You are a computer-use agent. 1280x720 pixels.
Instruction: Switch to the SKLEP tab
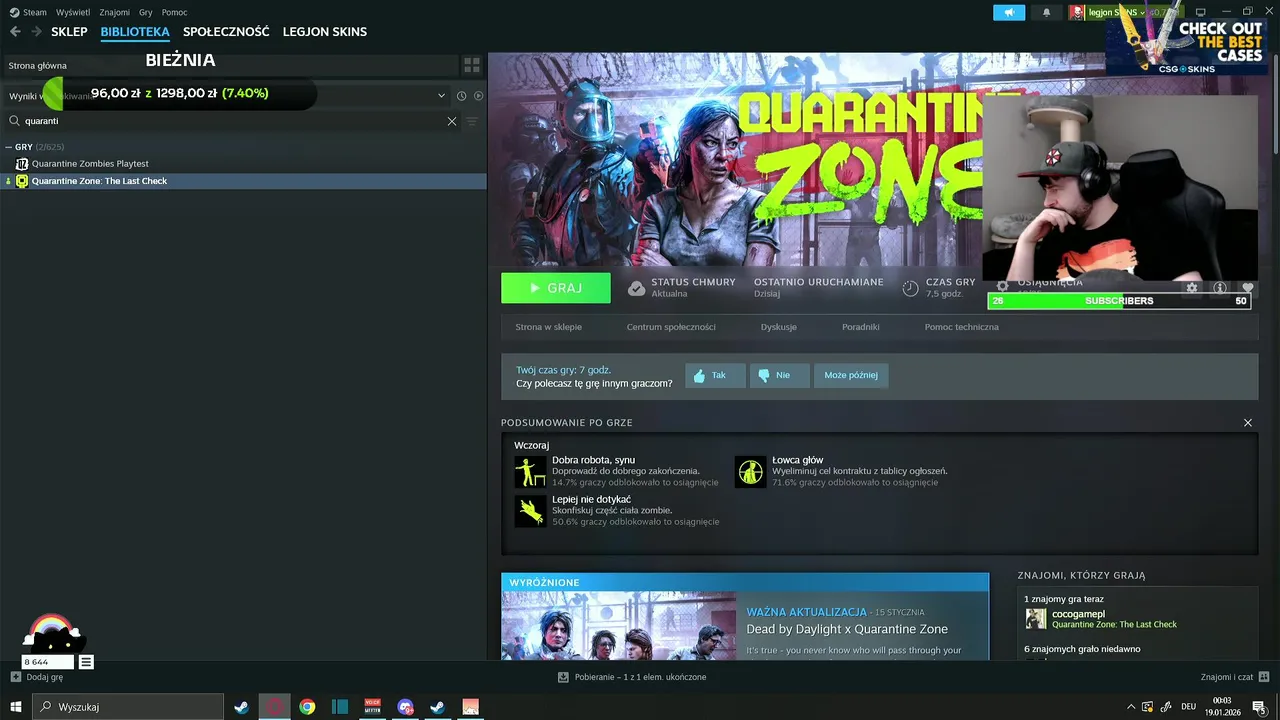click(x=69, y=32)
